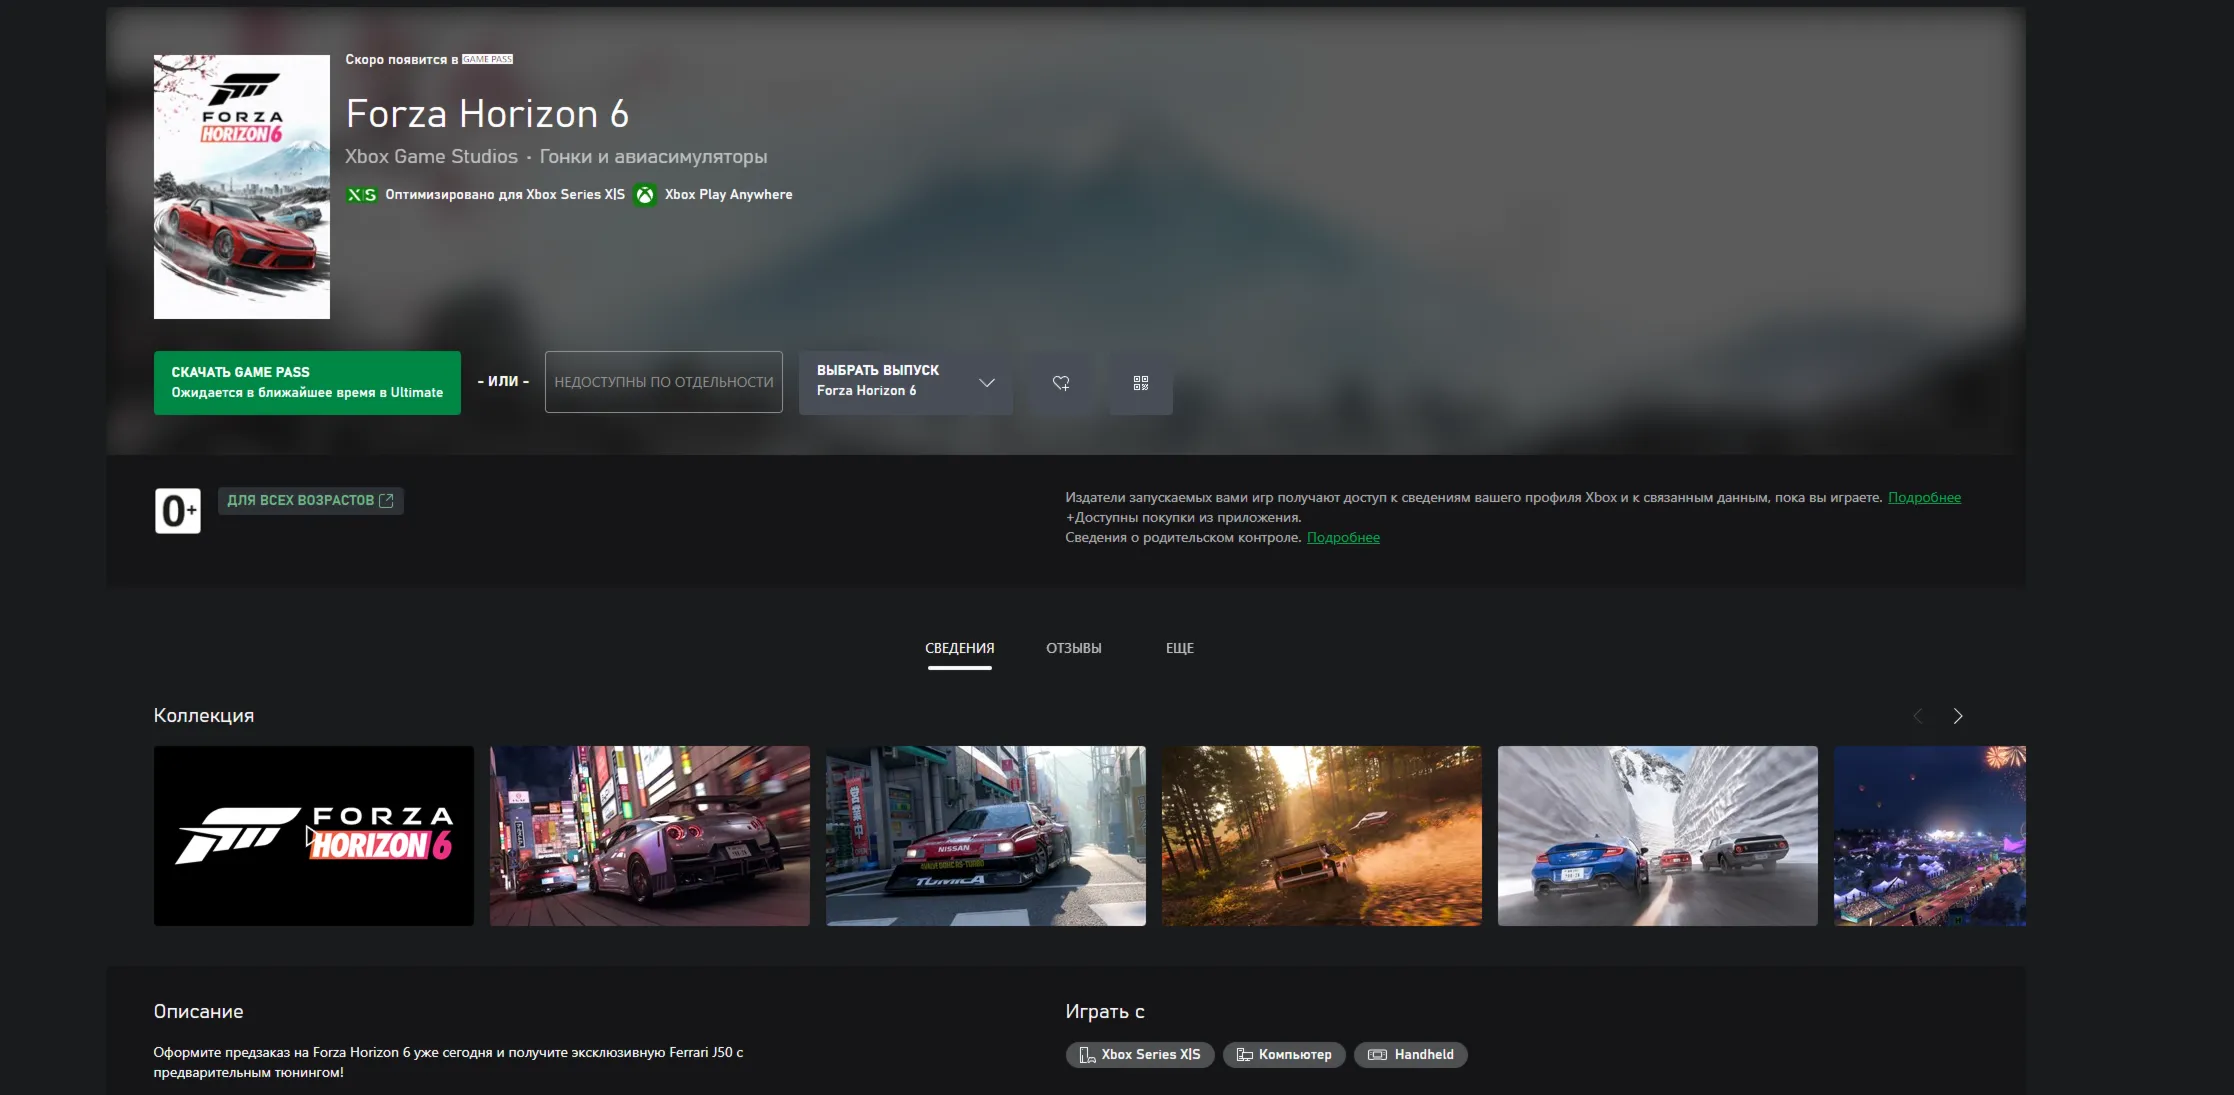Open the night festival fireworks screenshot
The image size is (2234, 1095).
pos(1930,836)
